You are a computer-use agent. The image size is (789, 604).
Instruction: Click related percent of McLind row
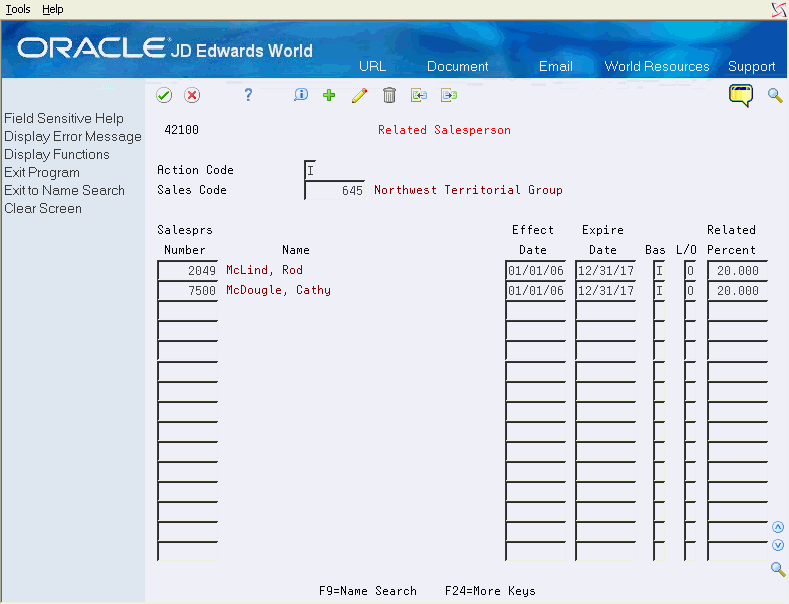coord(737,270)
